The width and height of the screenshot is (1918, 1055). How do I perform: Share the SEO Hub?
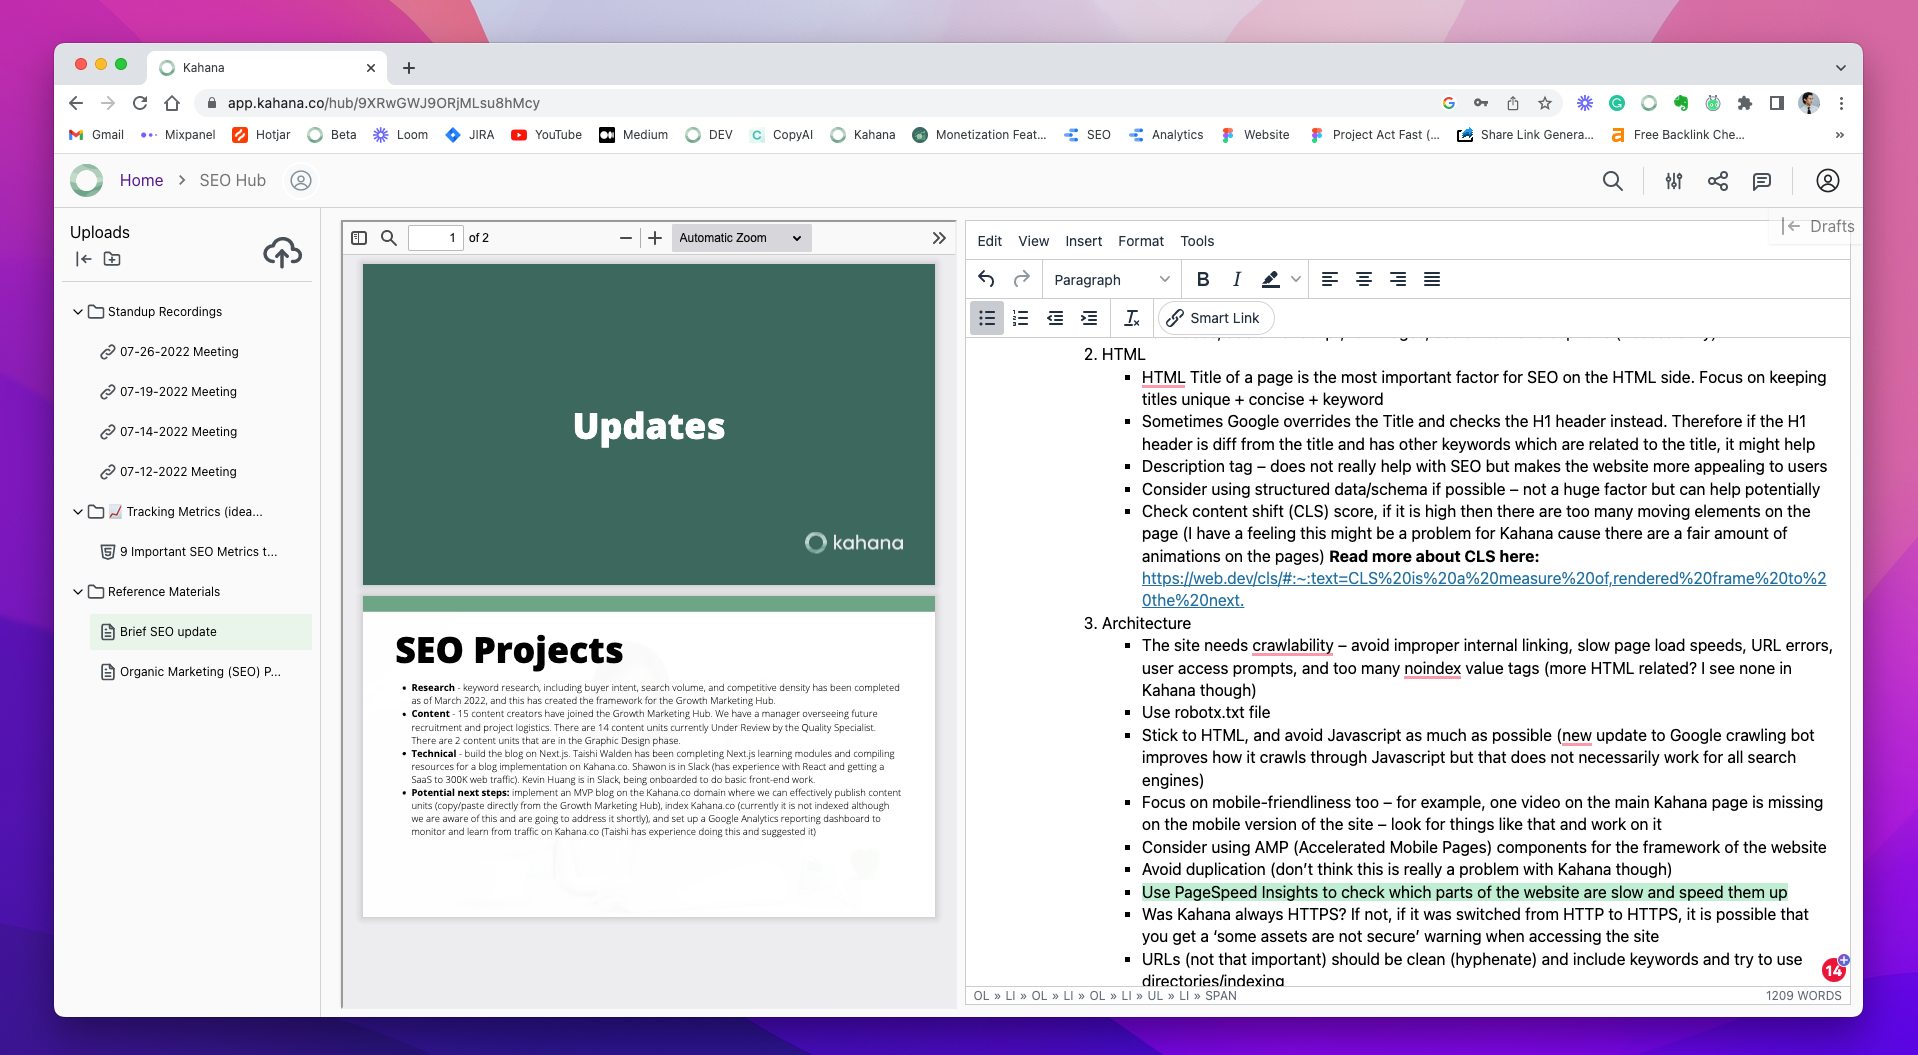1717,181
